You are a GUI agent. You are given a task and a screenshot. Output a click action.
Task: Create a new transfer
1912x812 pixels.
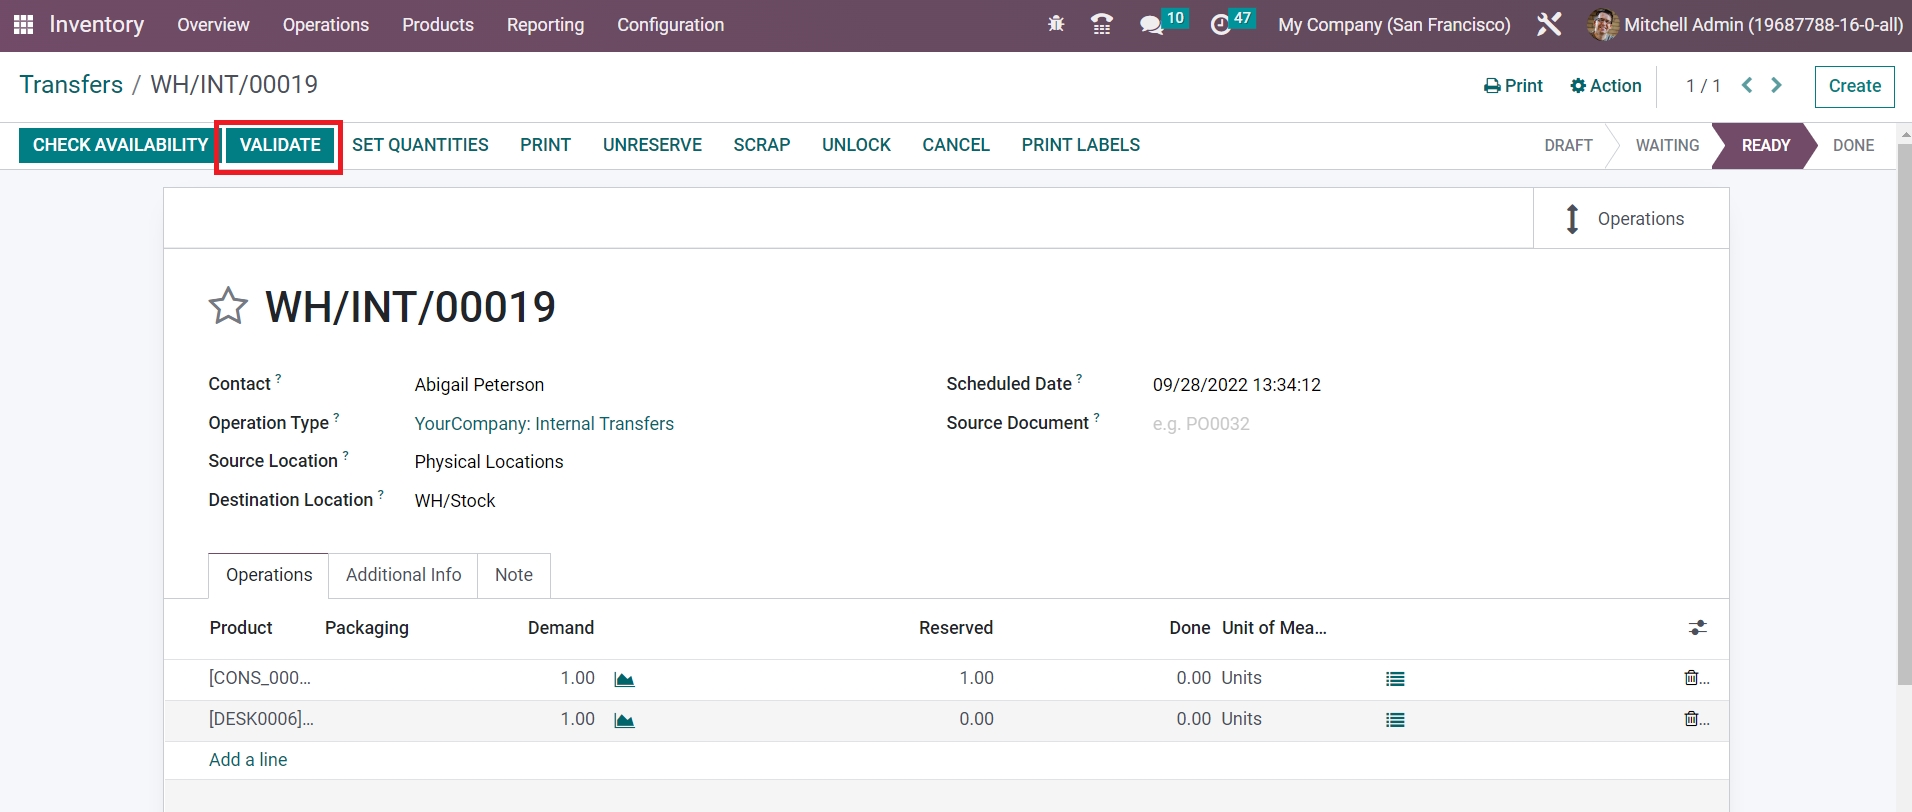pos(1854,86)
